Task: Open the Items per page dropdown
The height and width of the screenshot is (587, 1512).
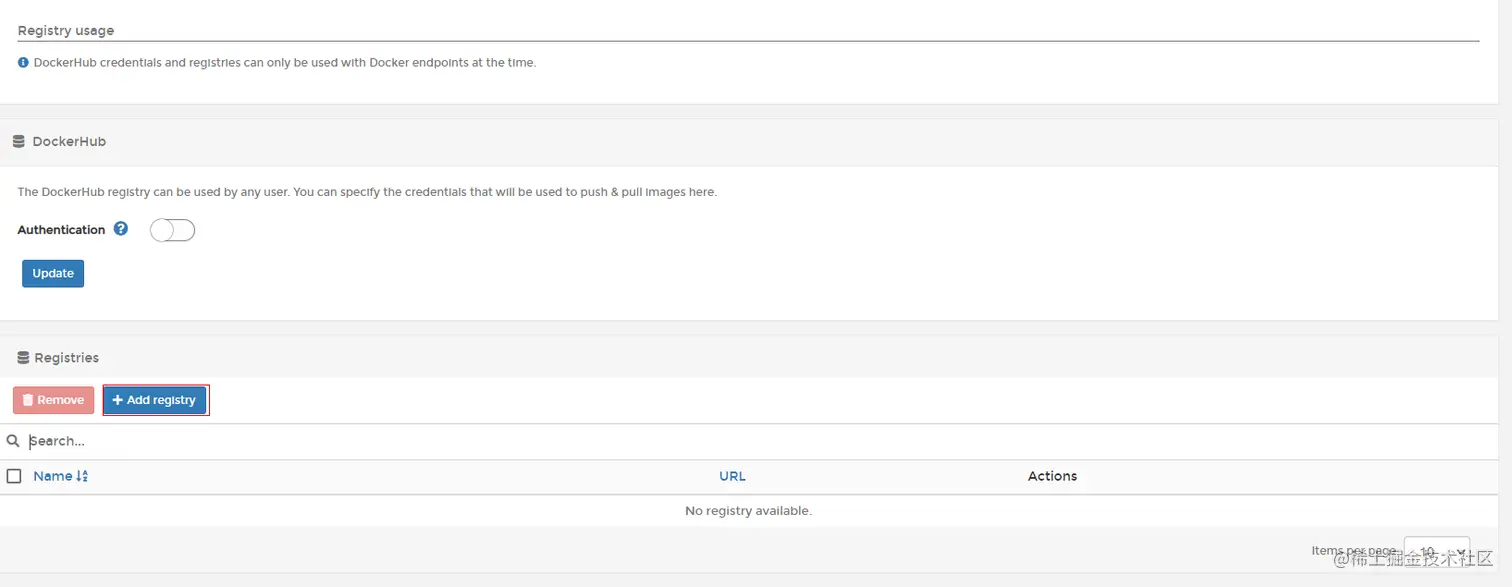Action: [1437, 551]
